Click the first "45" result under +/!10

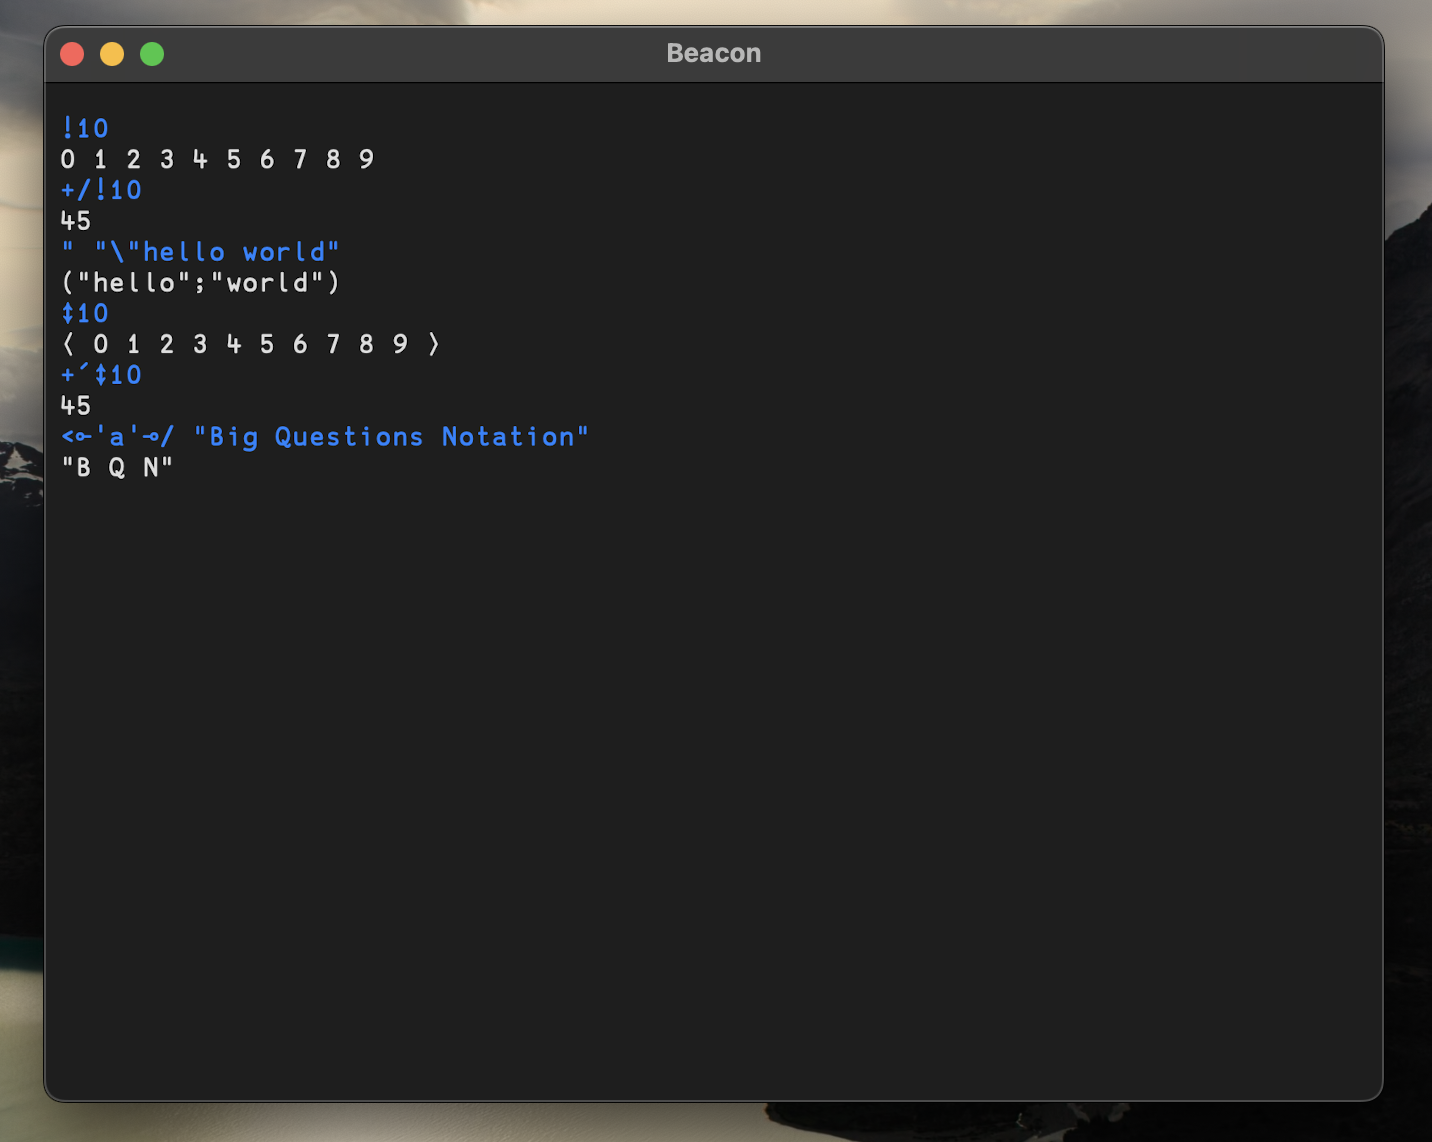tap(76, 221)
